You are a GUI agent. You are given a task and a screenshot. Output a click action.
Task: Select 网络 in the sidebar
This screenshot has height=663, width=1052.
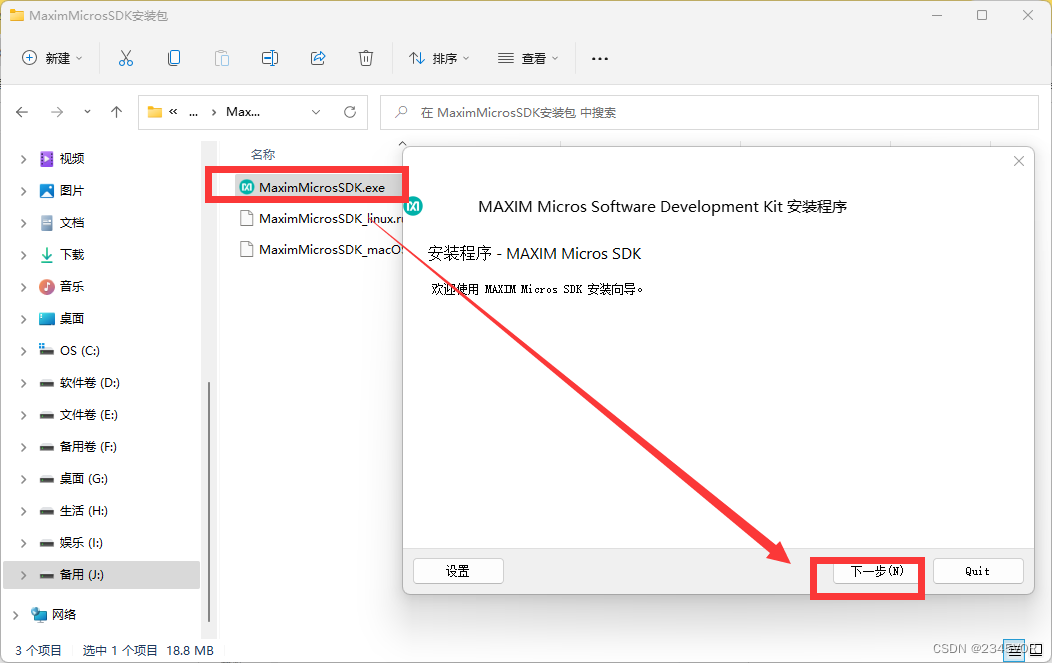tap(64, 614)
